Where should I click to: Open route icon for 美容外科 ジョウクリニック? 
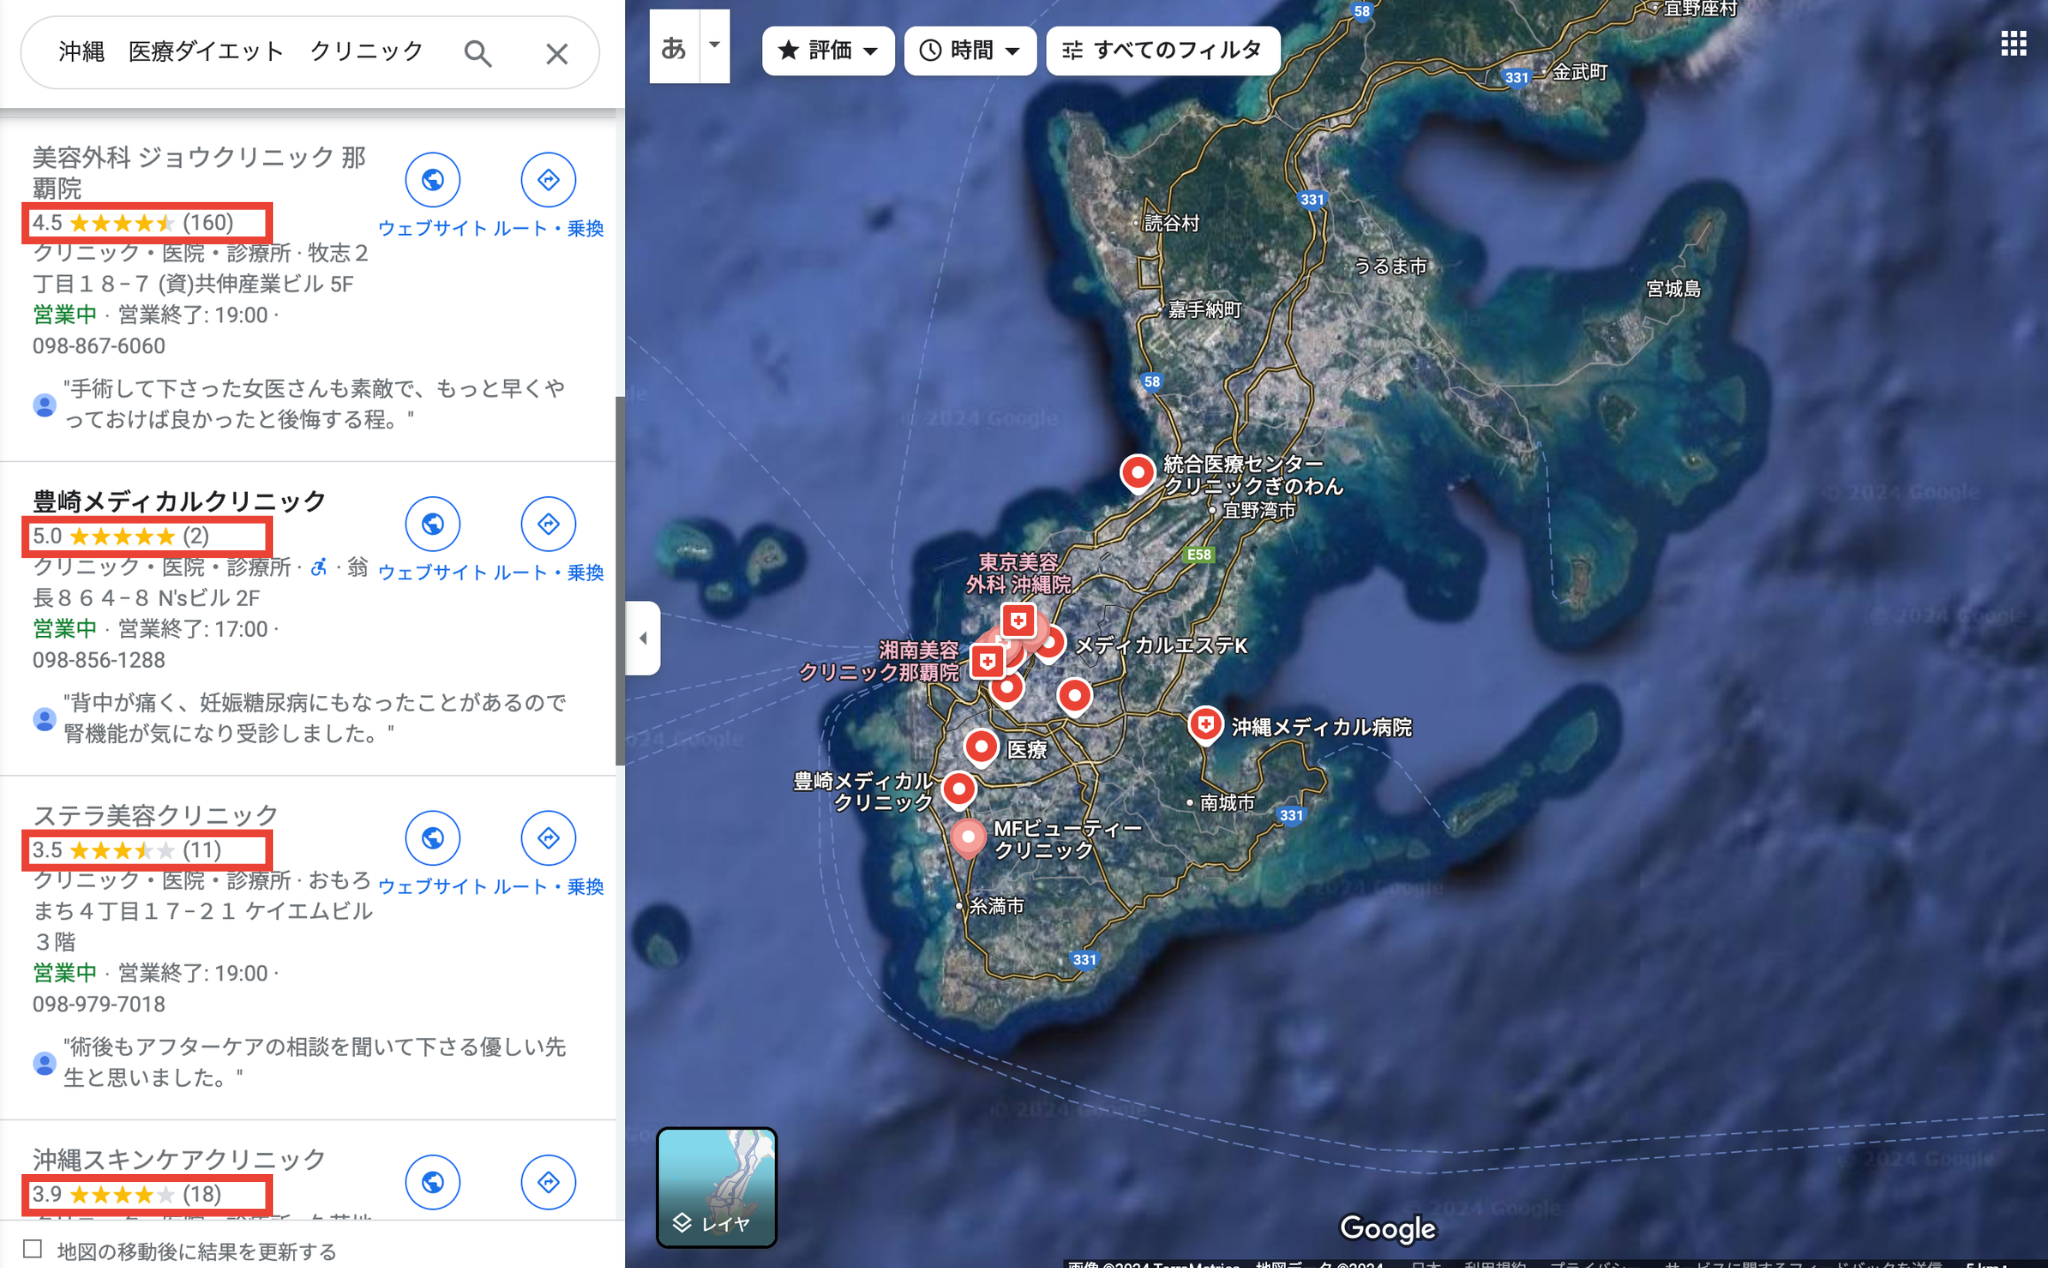coord(548,180)
